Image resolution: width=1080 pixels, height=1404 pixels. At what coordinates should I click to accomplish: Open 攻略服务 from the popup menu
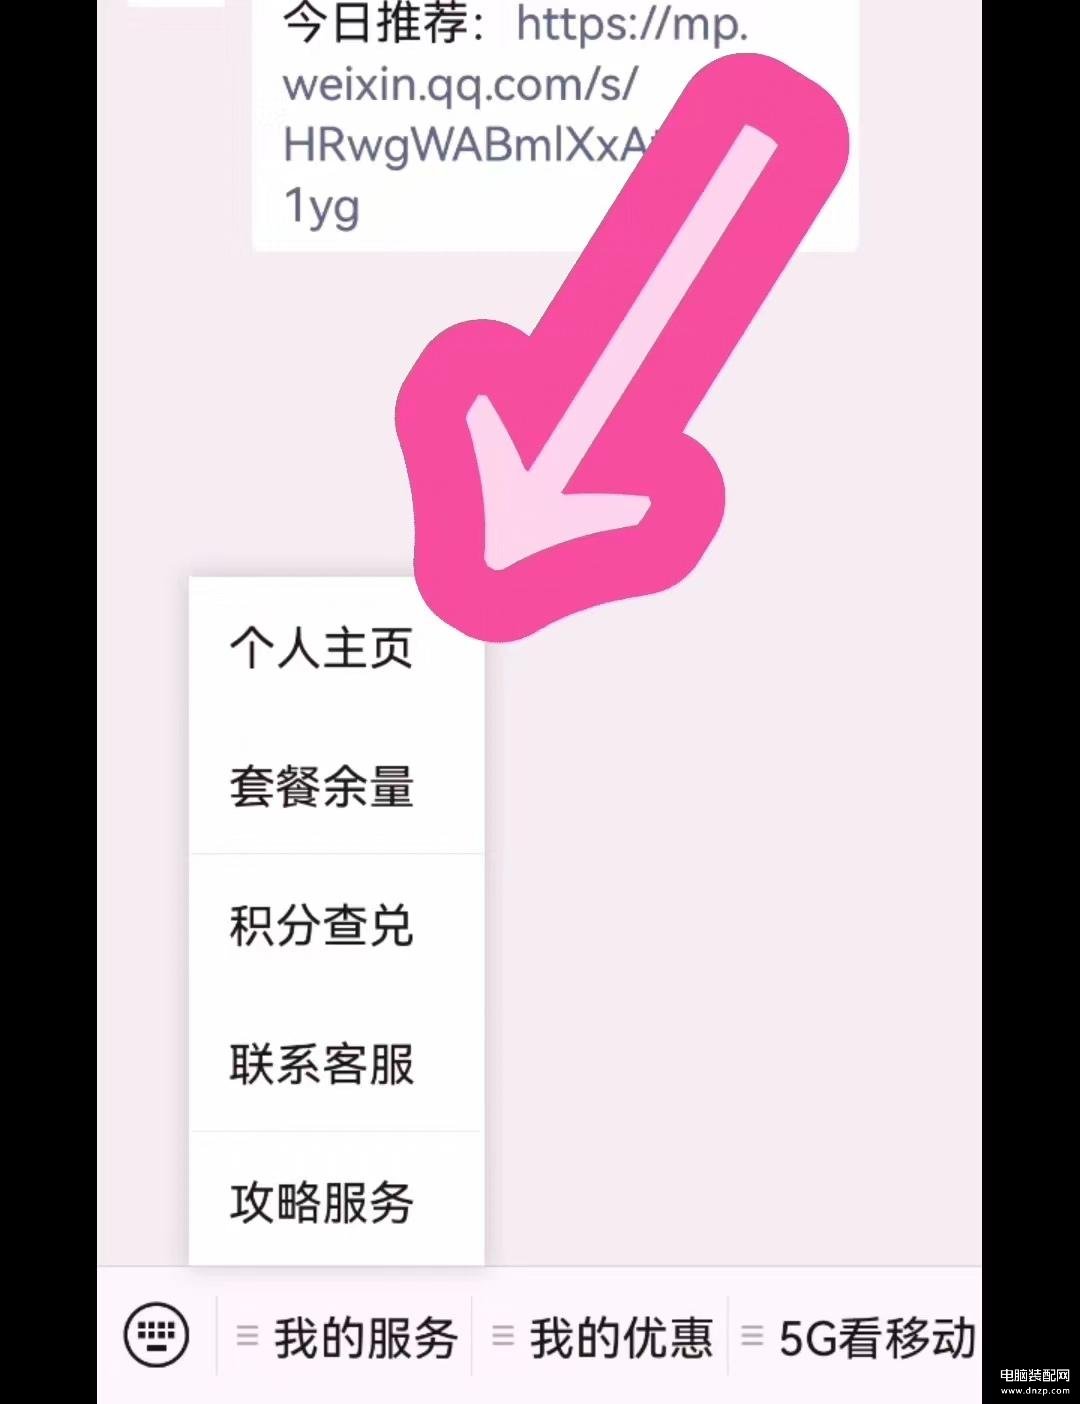coord(336,1202)
